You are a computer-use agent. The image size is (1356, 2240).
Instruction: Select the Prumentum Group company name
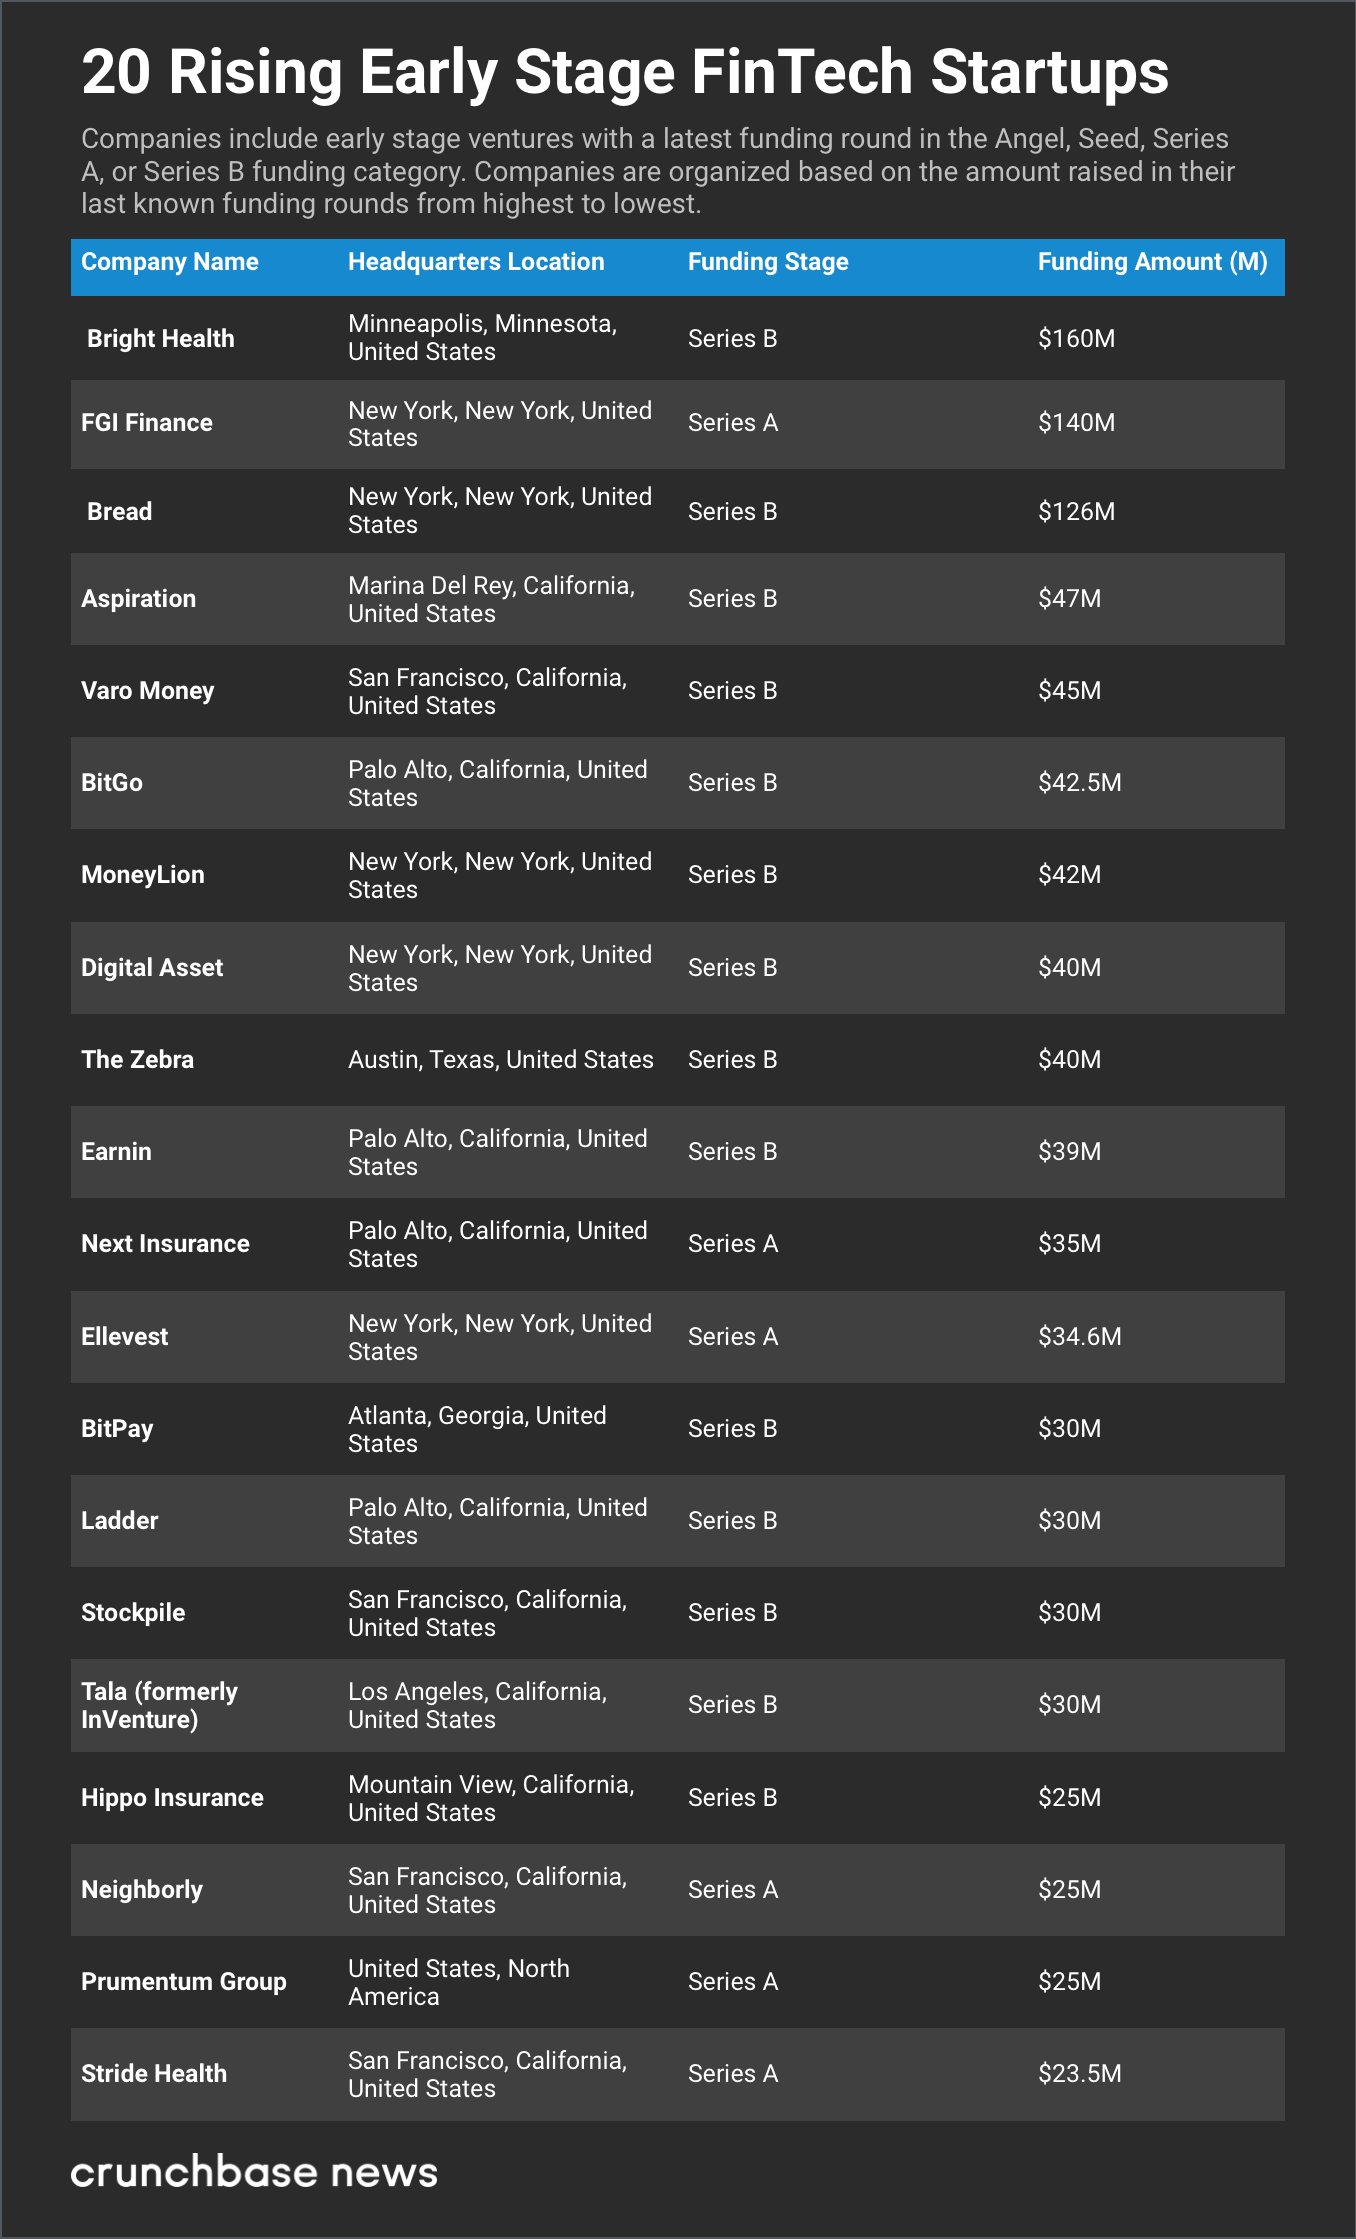coord(184,1982)
